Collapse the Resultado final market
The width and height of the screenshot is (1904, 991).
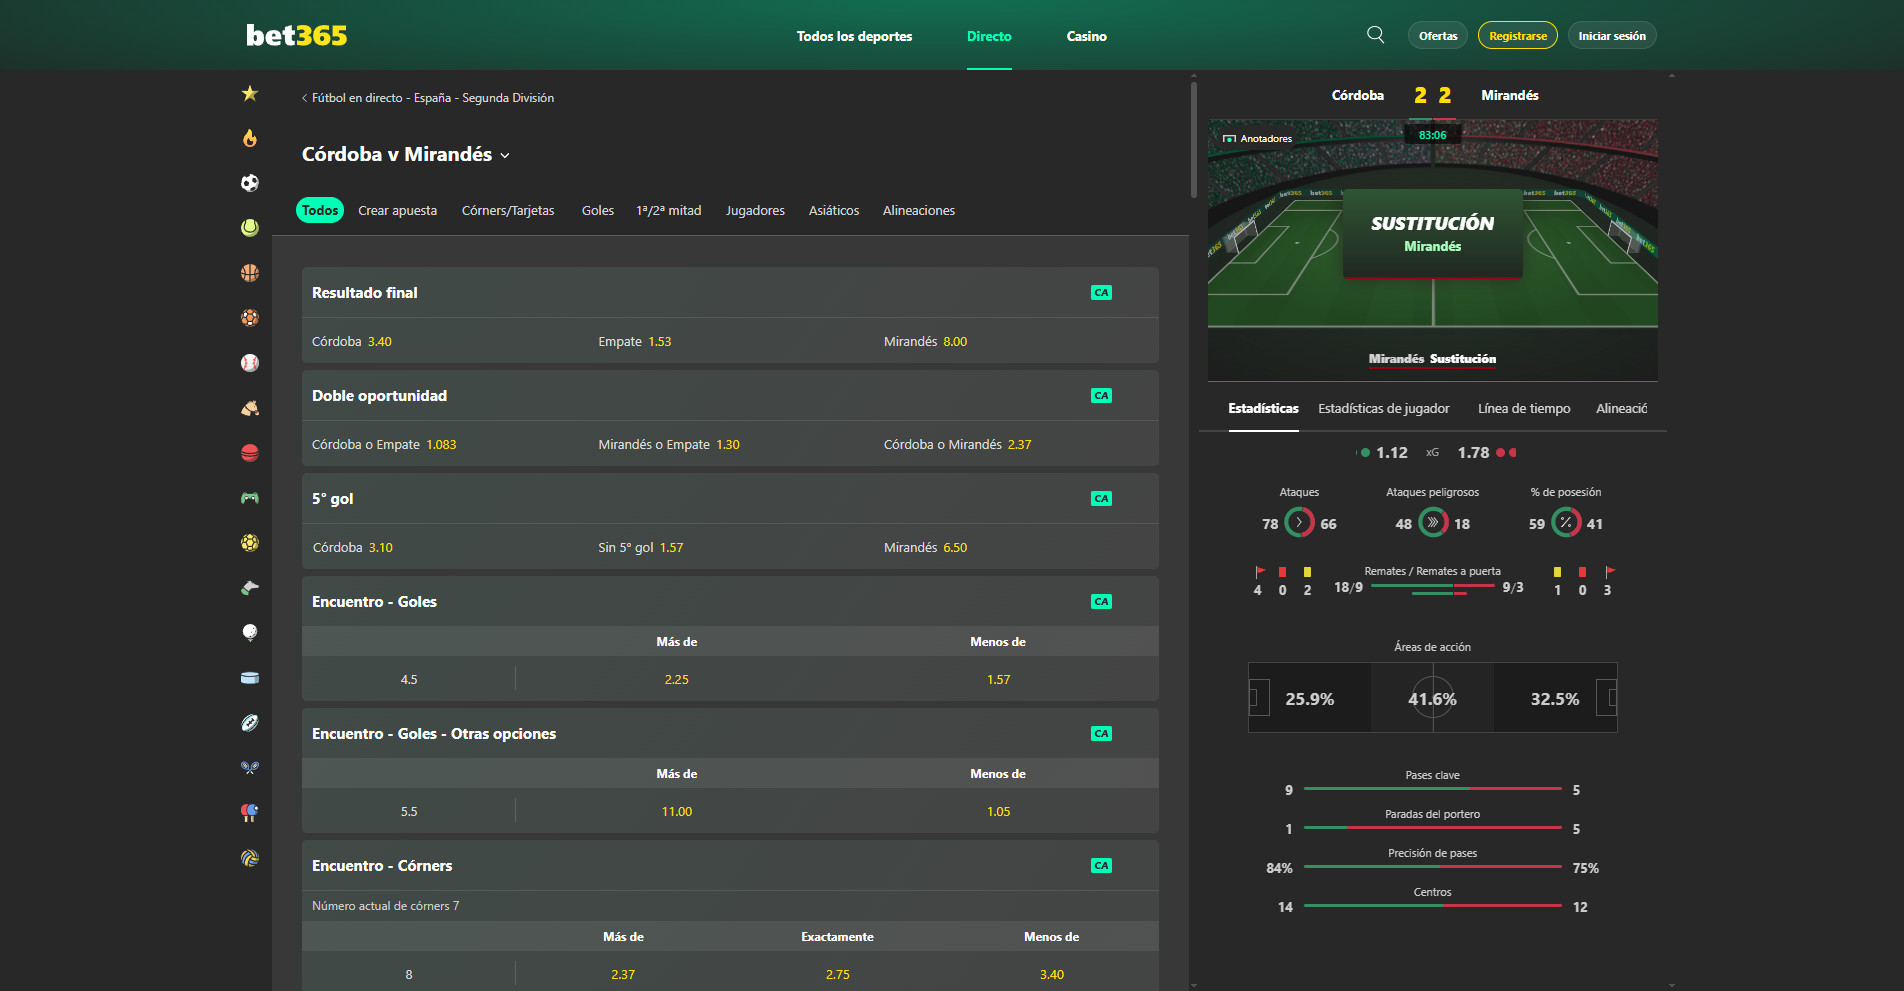[730, 293]
